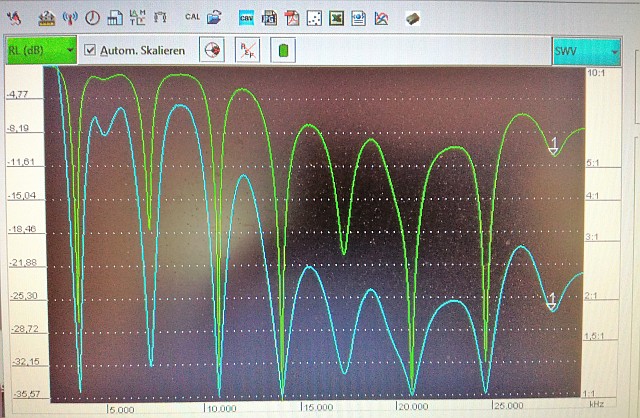This screenshot has width=640, height=418.
Task: Click marker 1 on the cyan trace
Action: point(551,301)
